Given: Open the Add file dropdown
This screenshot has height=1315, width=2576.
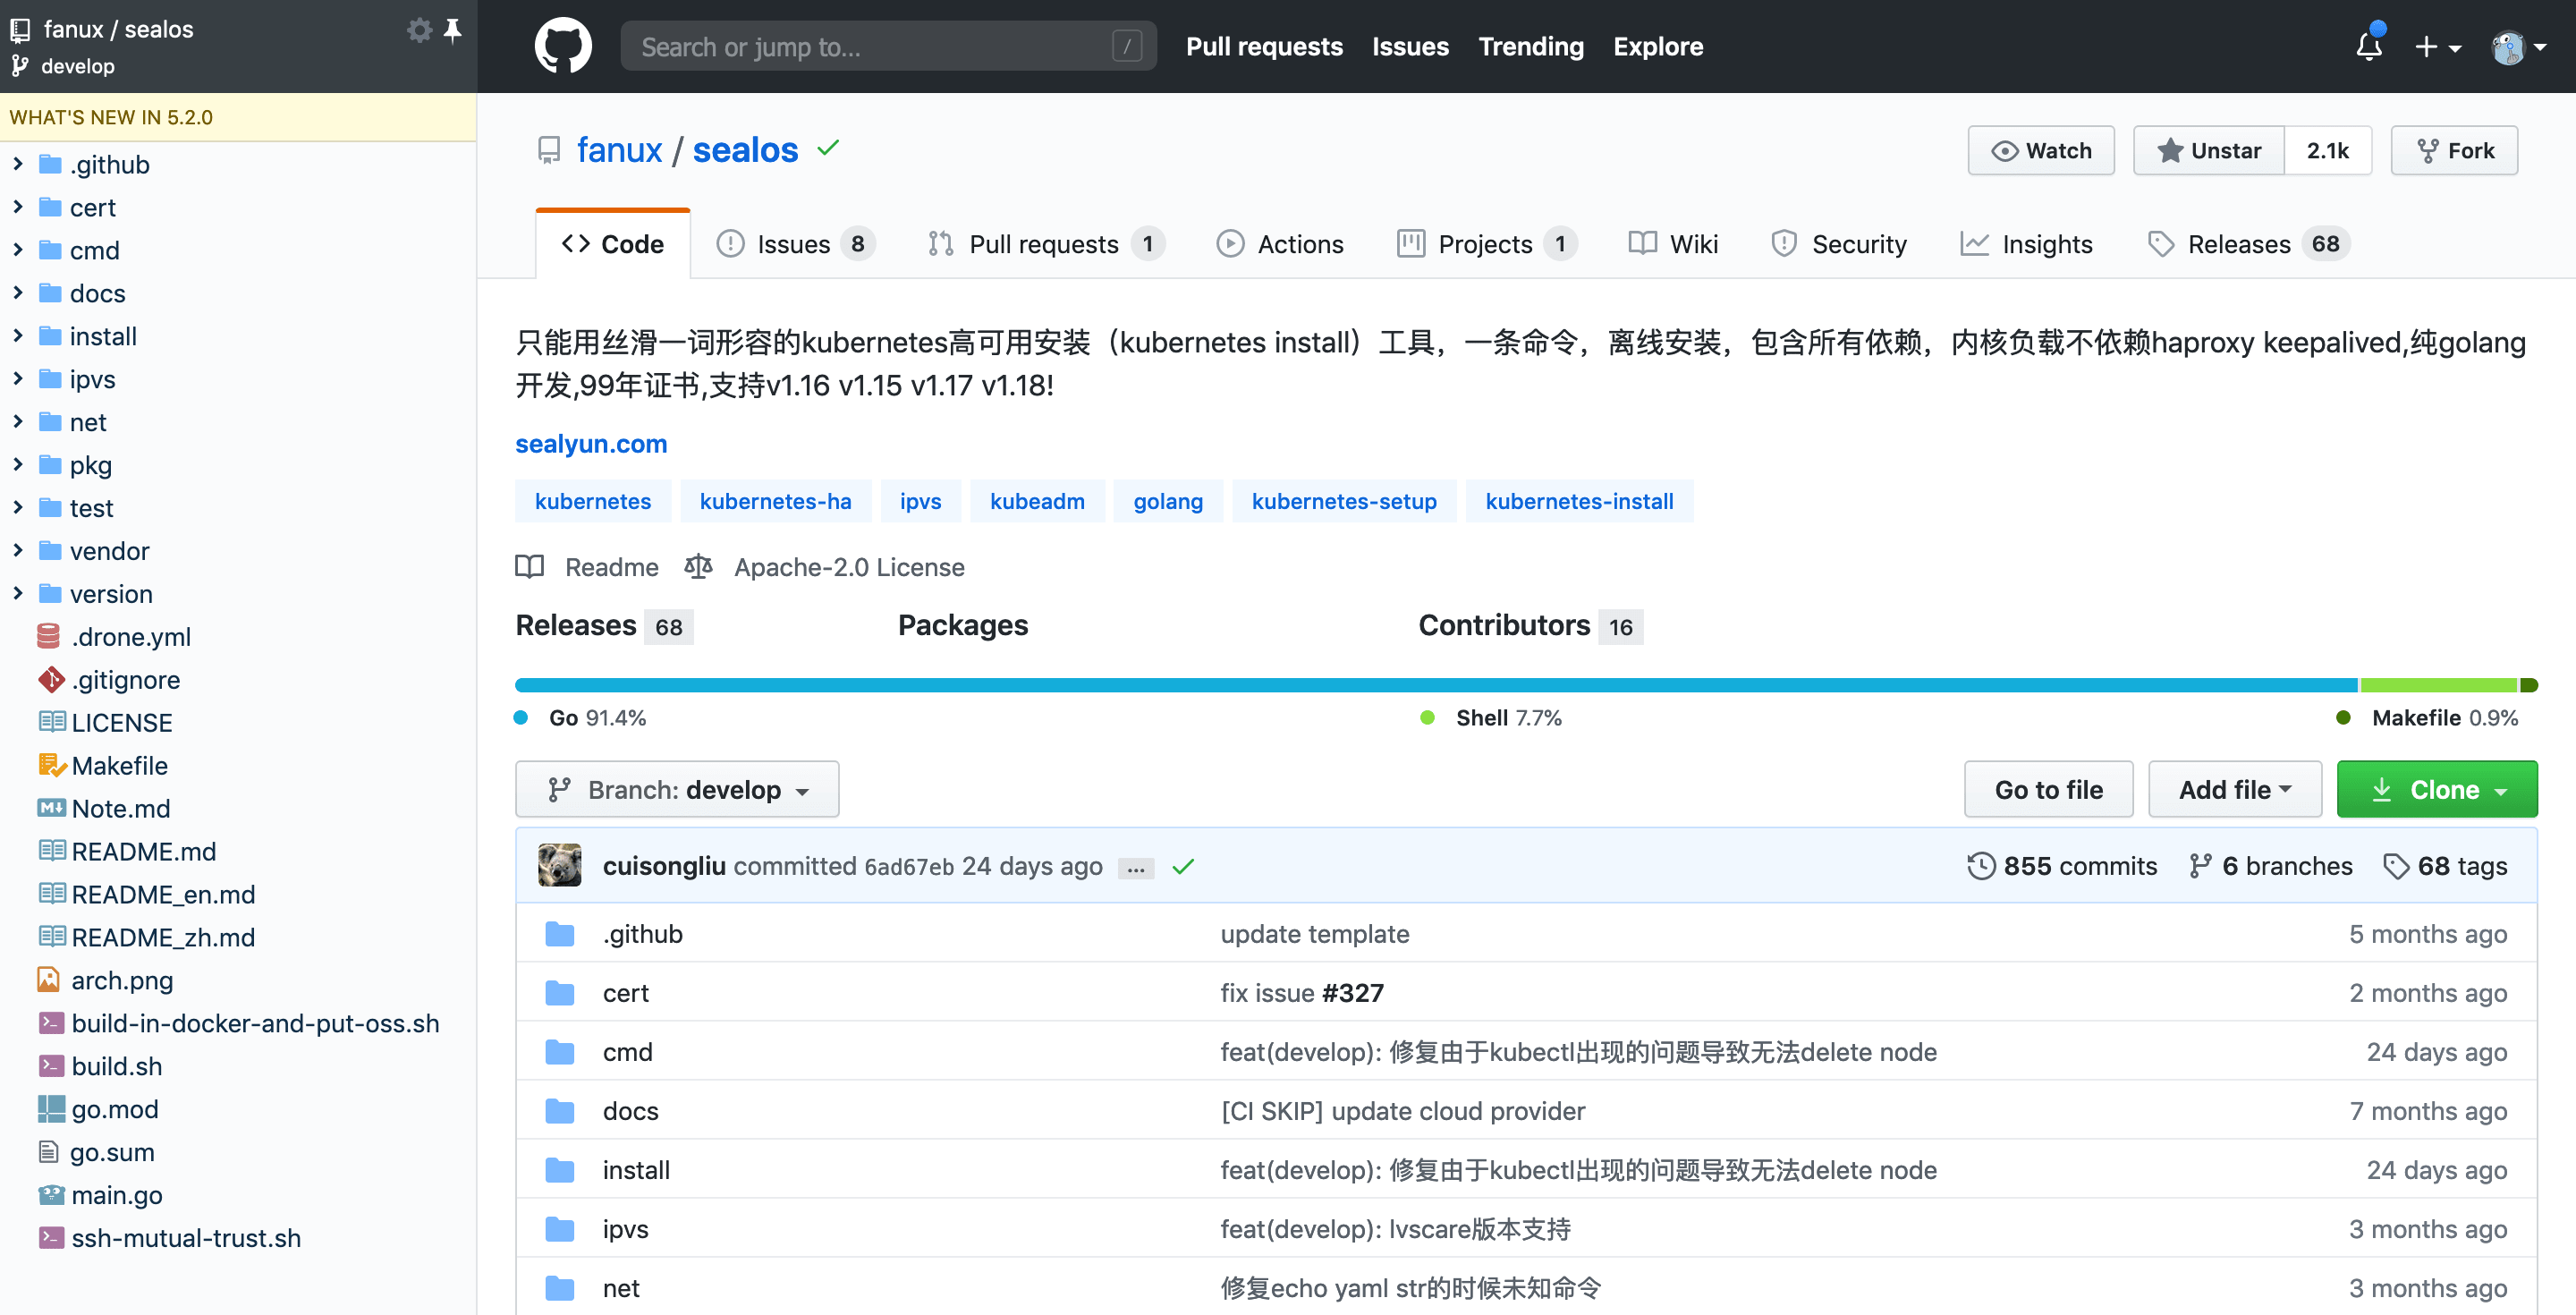Looking at the screenshot, I should (x=2234, y=789).
